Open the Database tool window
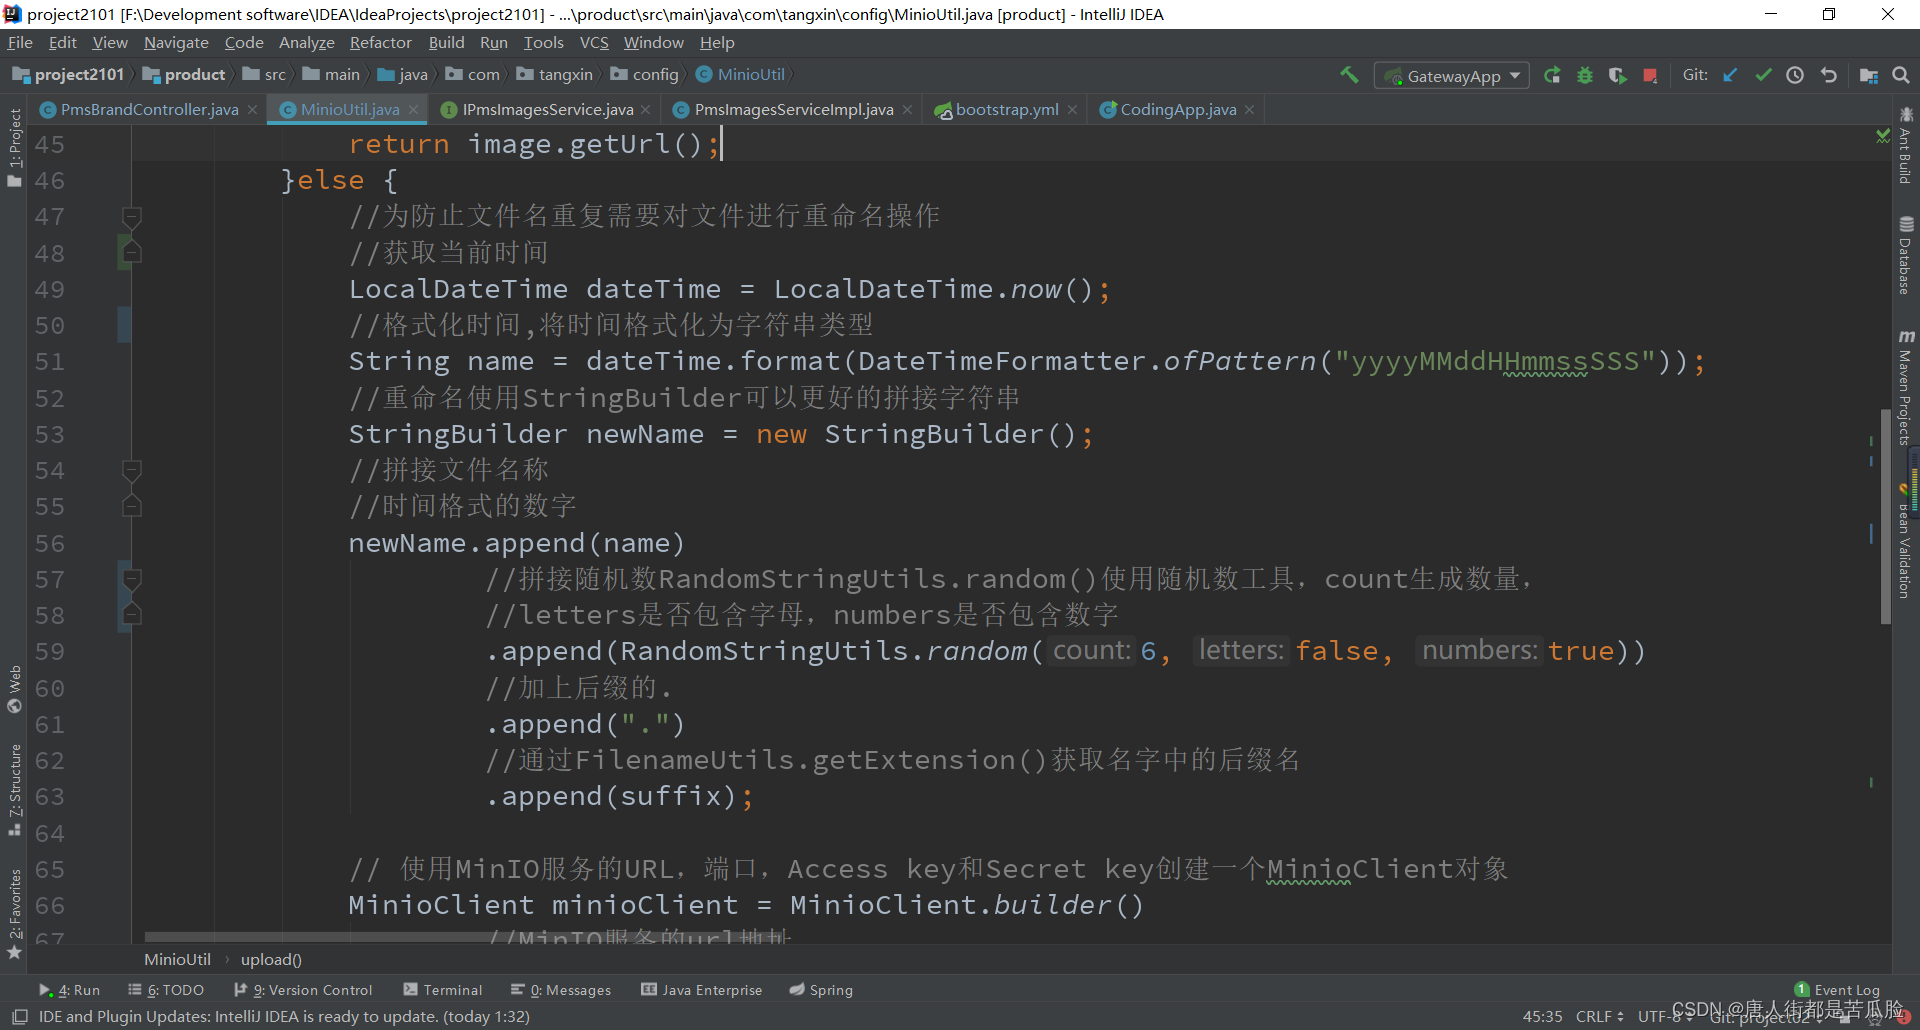Image resolution: width=1920 pixels, height=1030 pixels. [1906, 256]
